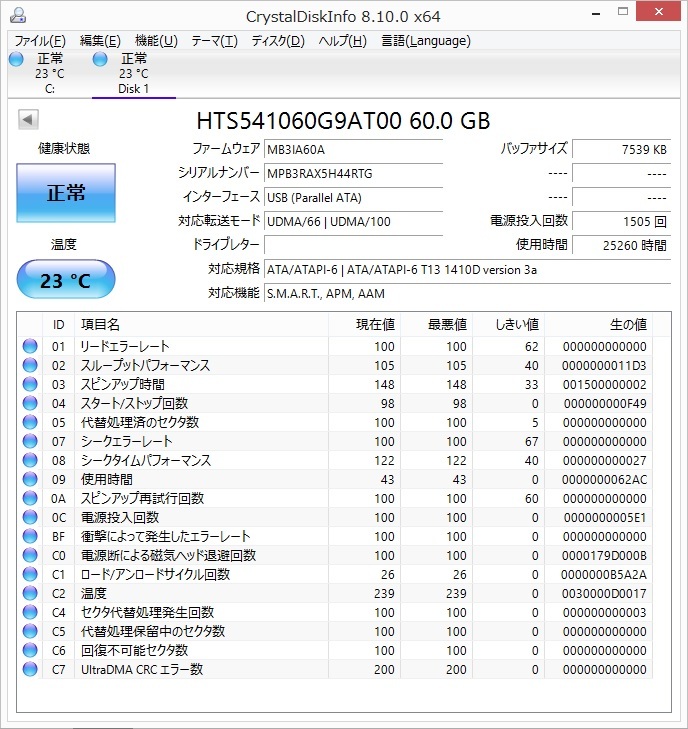Screen dimensions: 688x729
Task: Click the power on hours value 25260 時間
Action: [622, 245]
